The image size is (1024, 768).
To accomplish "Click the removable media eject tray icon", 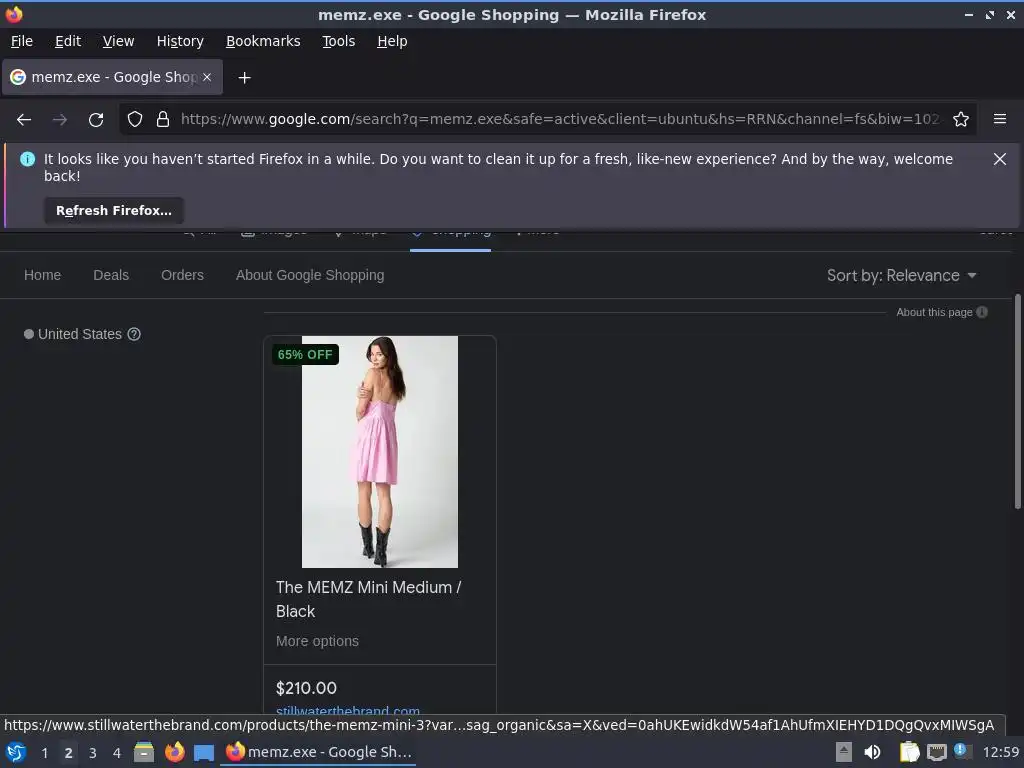I will coord(843,752).
